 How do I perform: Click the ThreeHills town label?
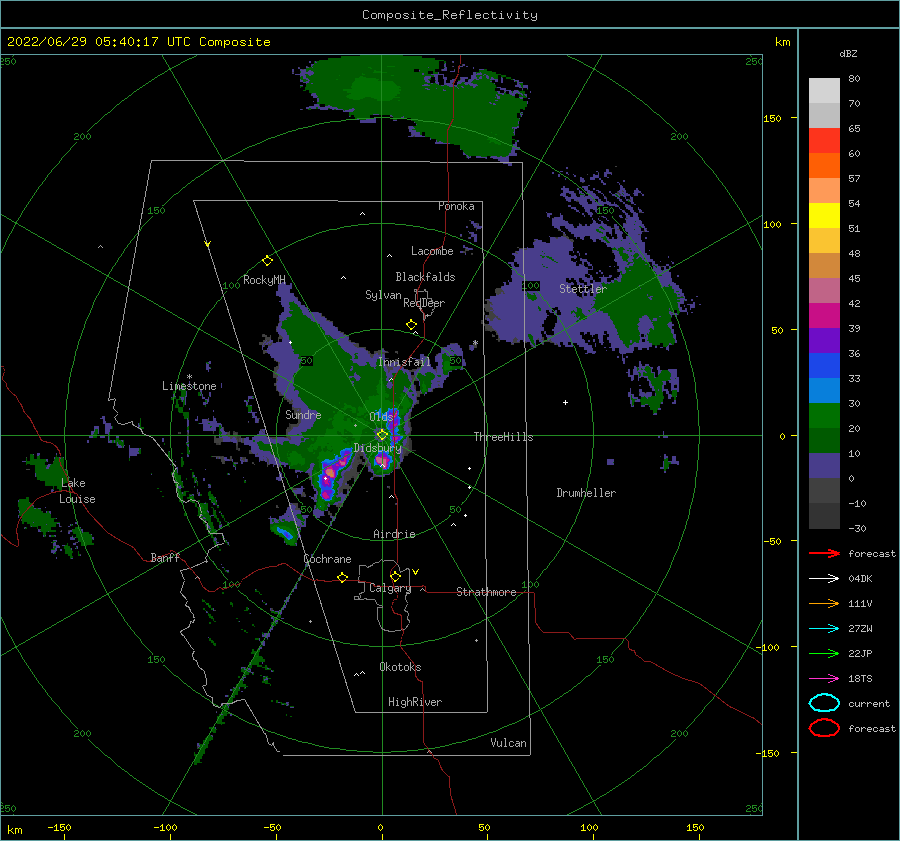pos(503,437)
